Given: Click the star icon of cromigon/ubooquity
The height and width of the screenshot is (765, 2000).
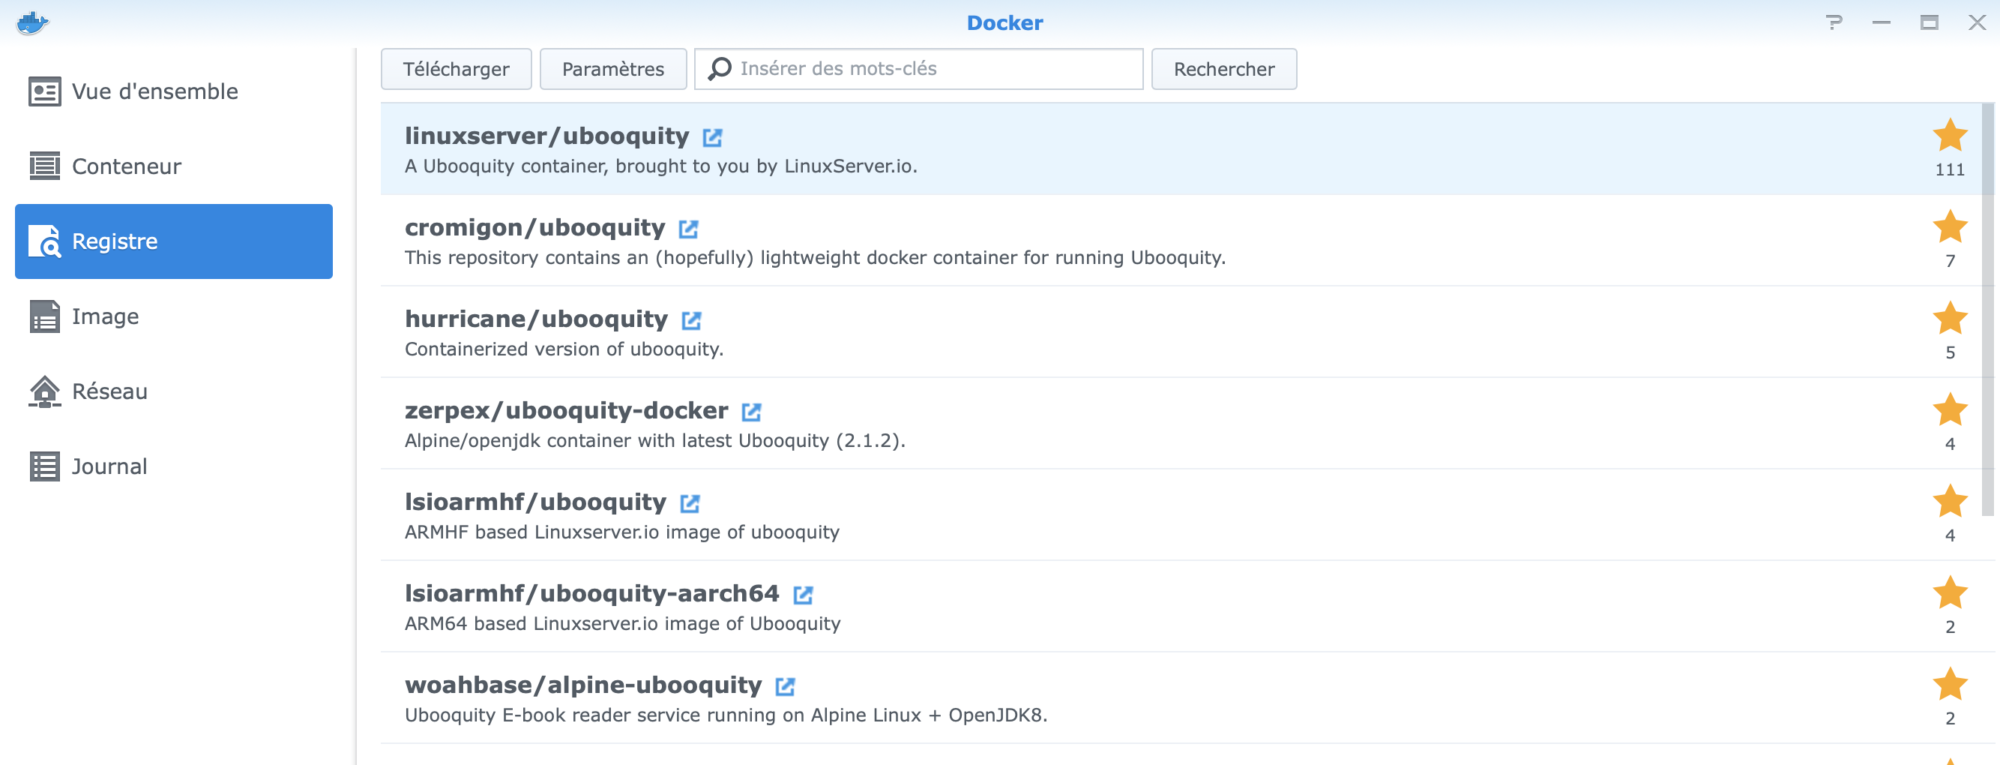Looking at the screenshot, I should (x=1950, y=227).
